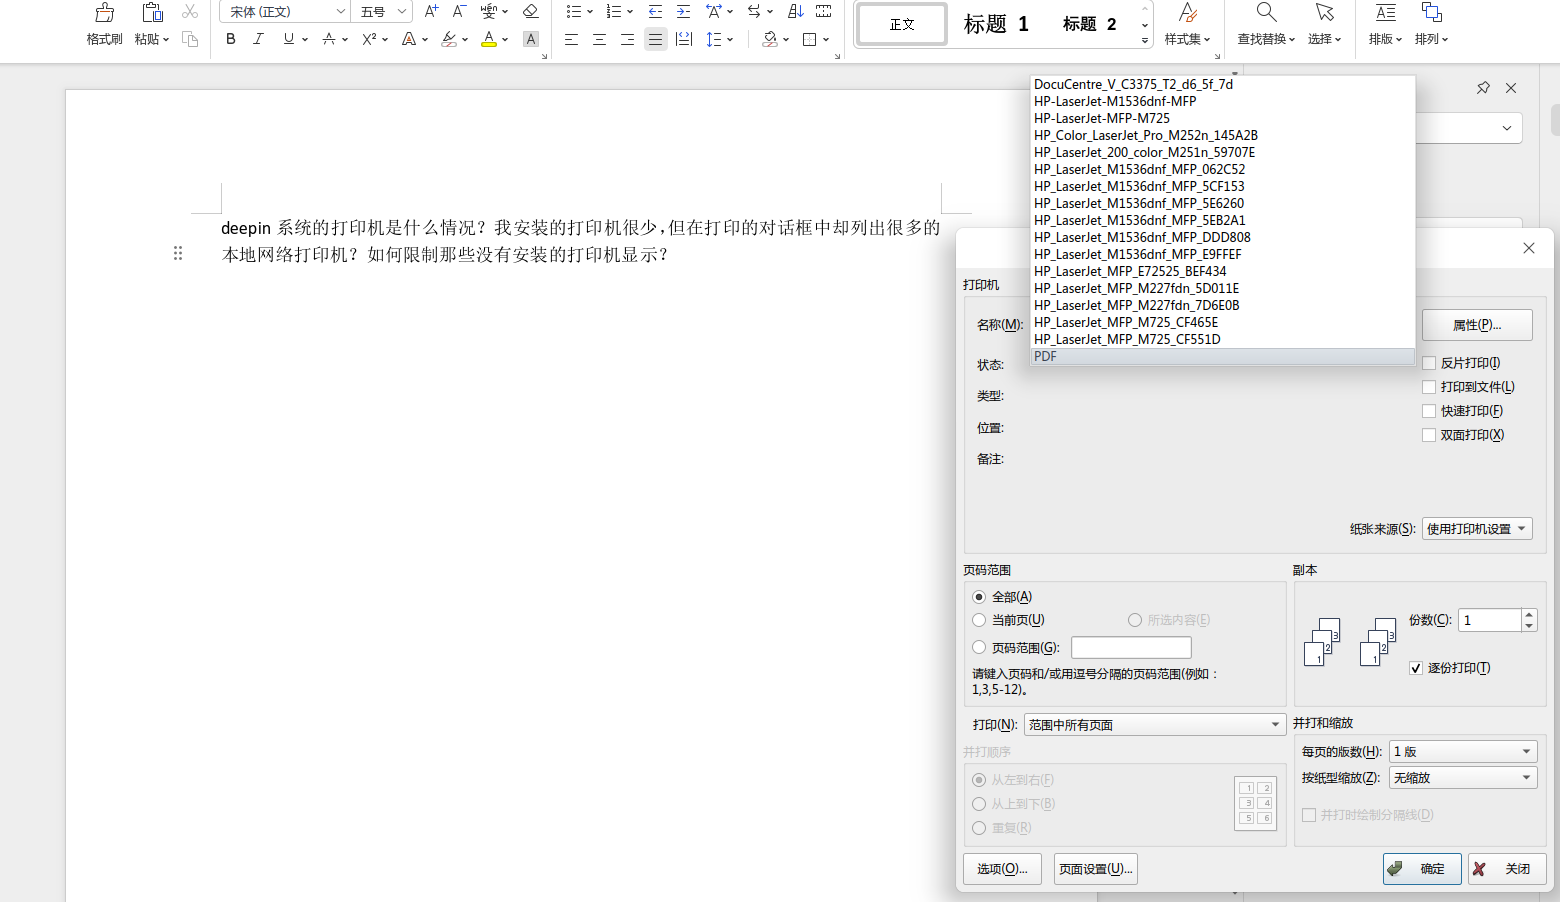1560x902 pixels.
Task: Select the 当前页 radio button
Action: coord(979,620)
